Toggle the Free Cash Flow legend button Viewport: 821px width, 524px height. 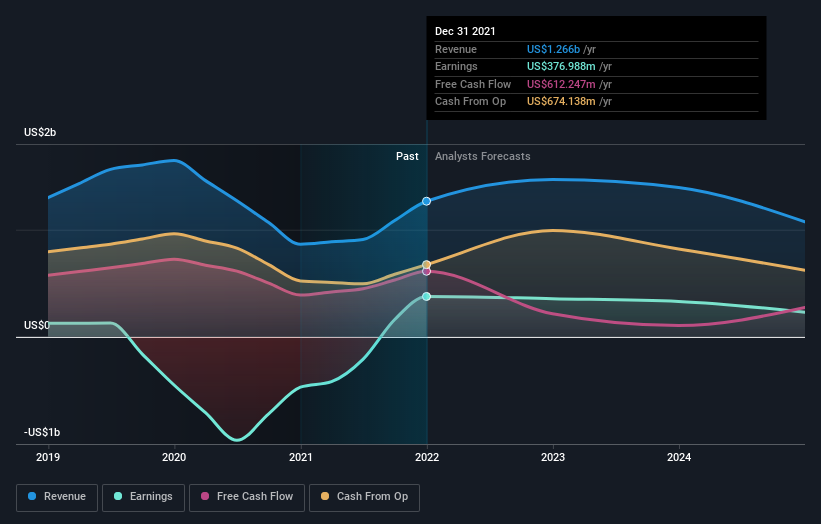(247, 497)
